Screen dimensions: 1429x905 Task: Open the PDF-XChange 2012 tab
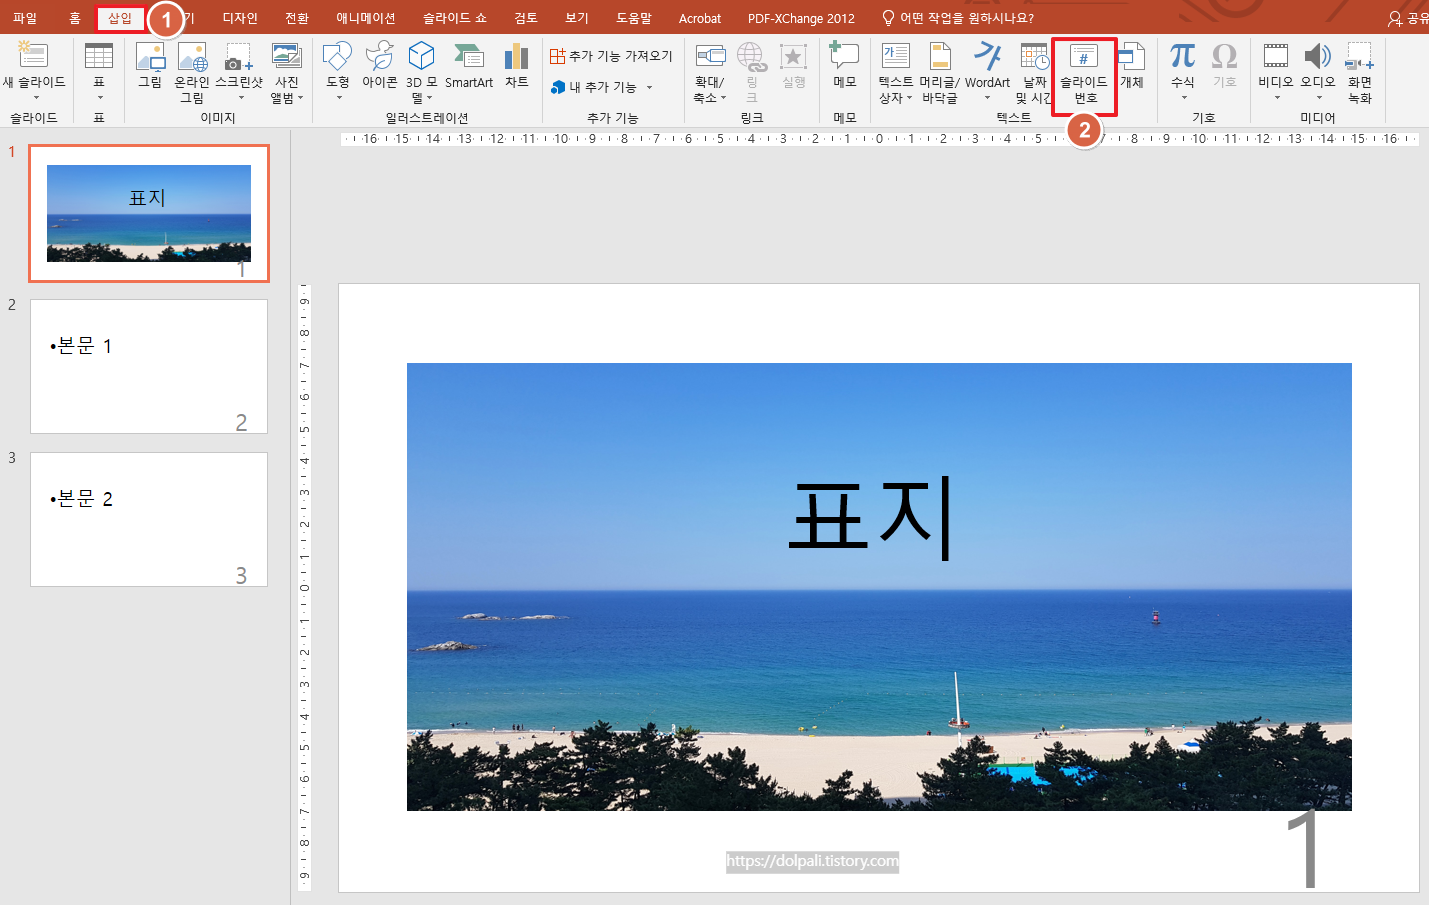click(801, 18)
